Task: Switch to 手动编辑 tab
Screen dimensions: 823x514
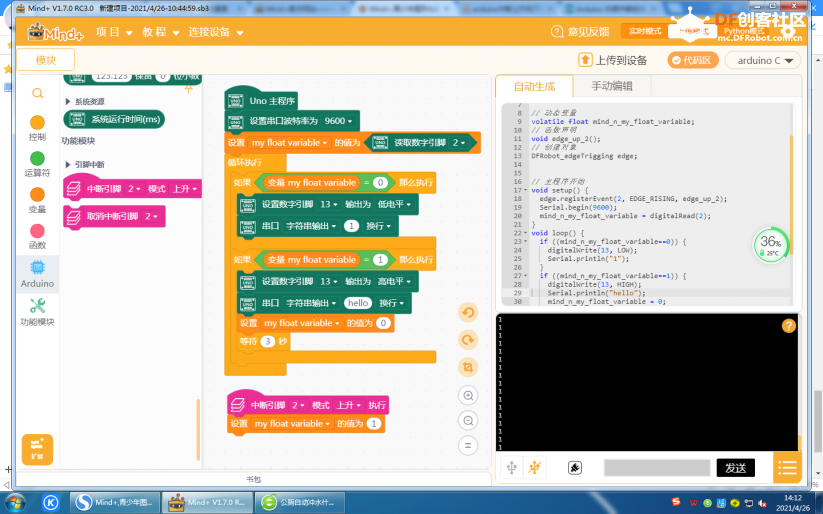Action: click(612, 86)
